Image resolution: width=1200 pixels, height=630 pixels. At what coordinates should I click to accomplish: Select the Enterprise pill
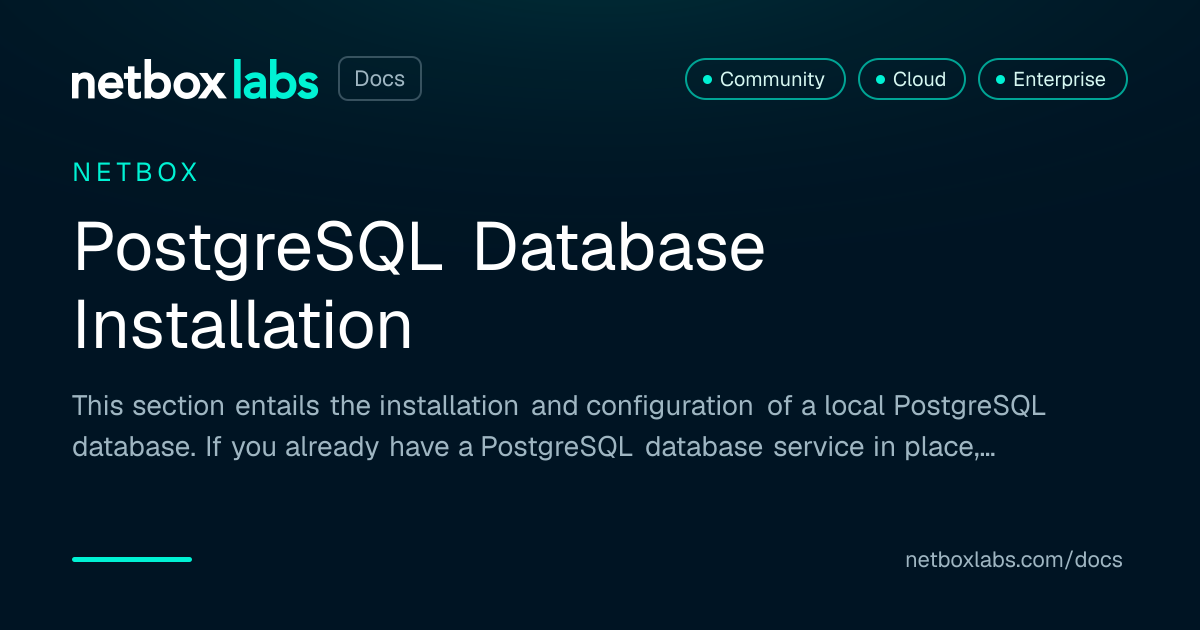(1052, 79)
